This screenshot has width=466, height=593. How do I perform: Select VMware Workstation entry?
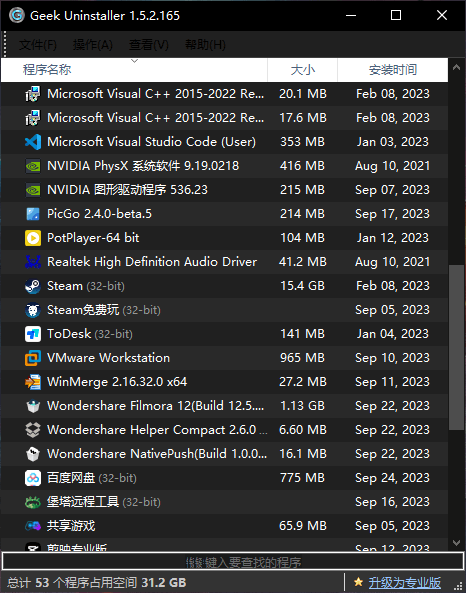tap(224, 358)
